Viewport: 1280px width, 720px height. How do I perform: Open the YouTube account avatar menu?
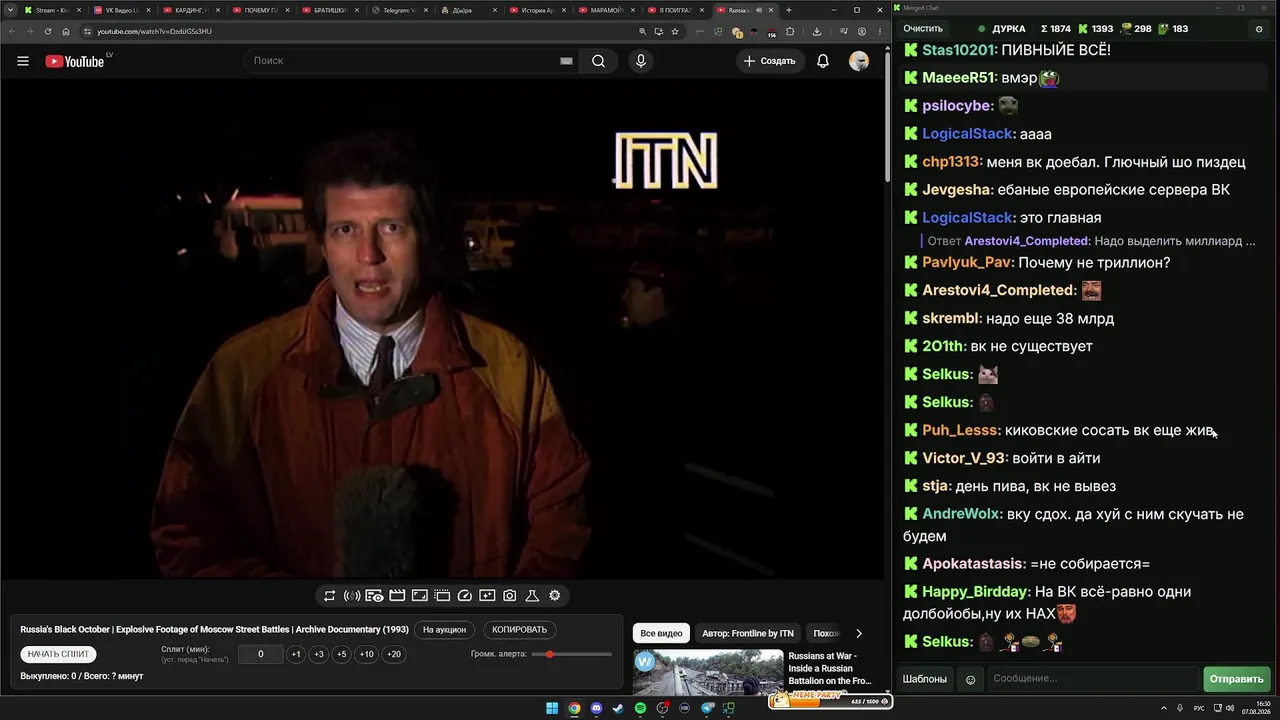point(859,61)
